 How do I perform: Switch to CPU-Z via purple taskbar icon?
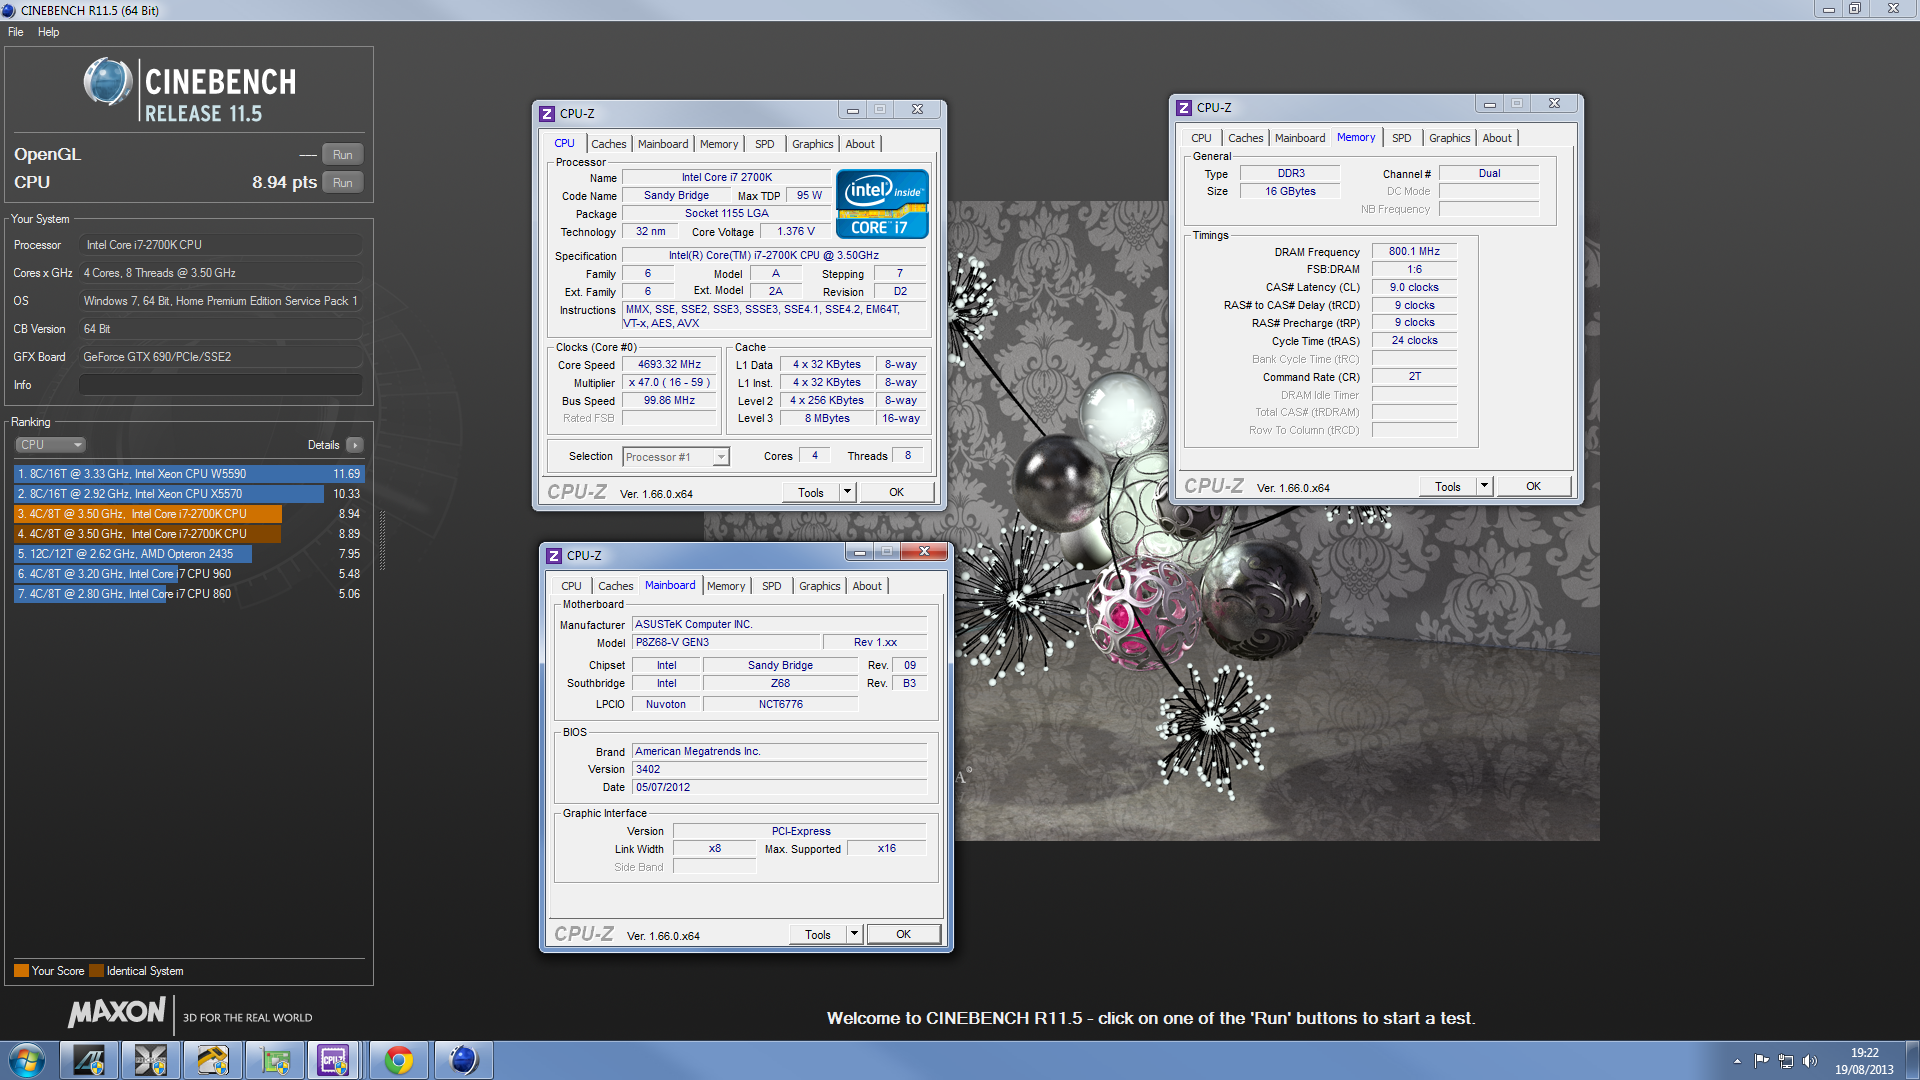[x=335, y=1060]
